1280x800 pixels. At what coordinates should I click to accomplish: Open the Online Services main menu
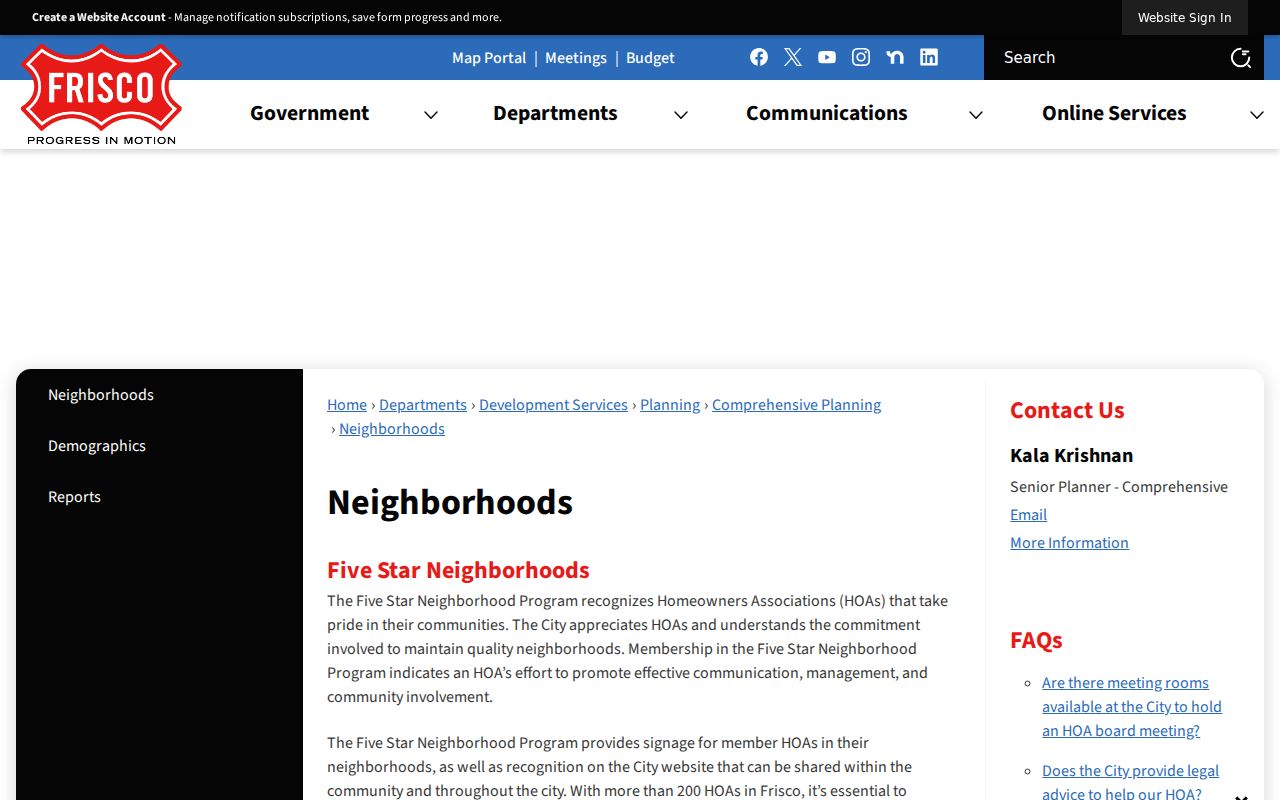tap(1114, 113)
